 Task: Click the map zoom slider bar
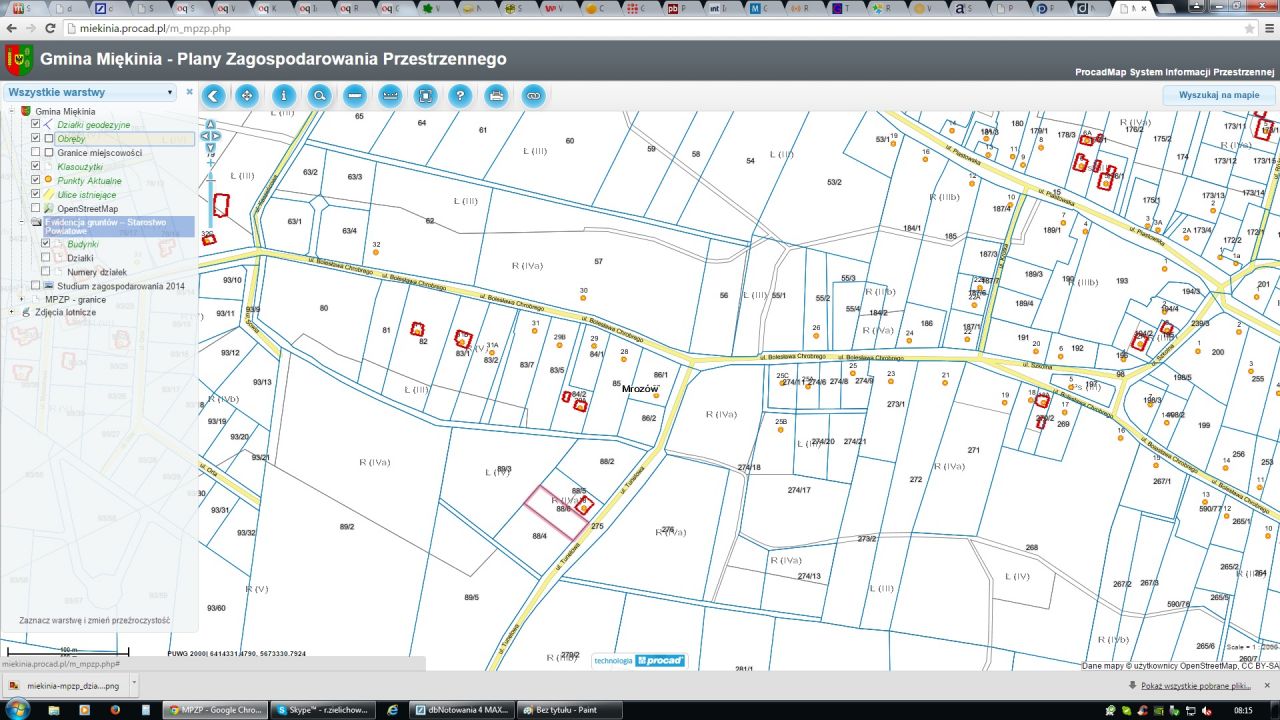click(210, 200)
